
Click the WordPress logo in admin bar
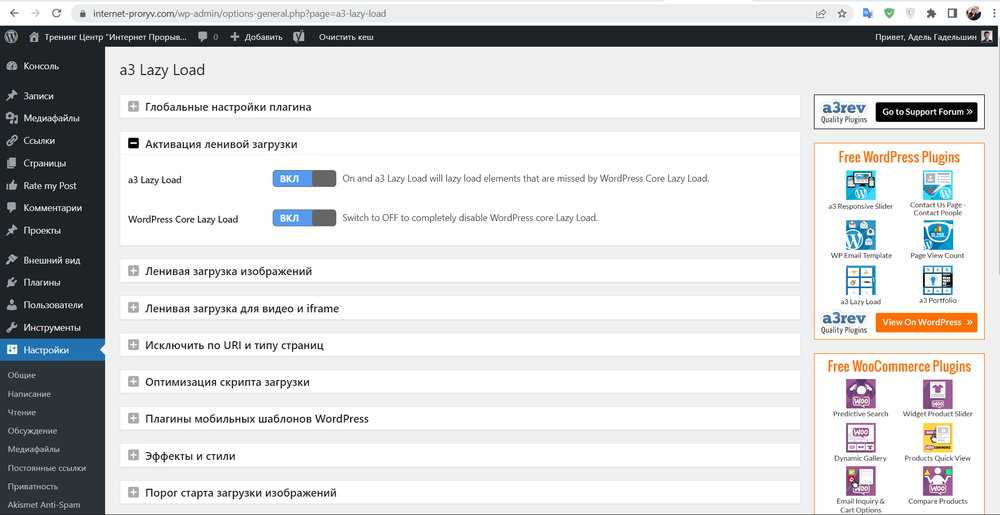11,36
